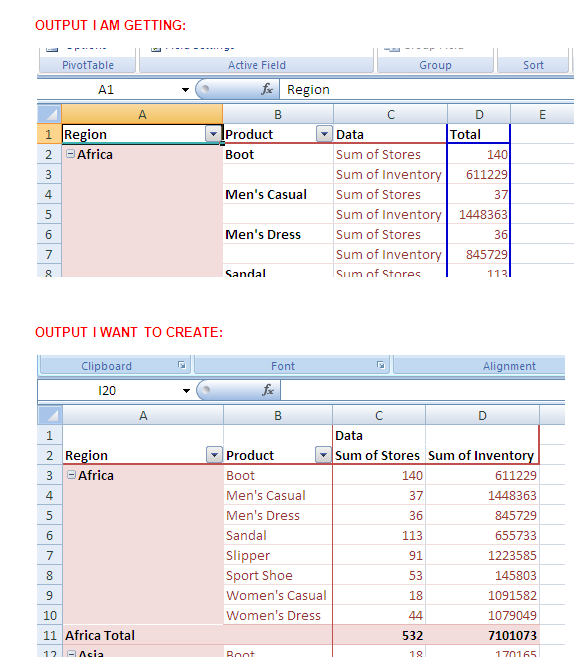
Task: Select bold 'Men's Casual' cell in 'output I am getting' sheet
Action: point(278,194)
